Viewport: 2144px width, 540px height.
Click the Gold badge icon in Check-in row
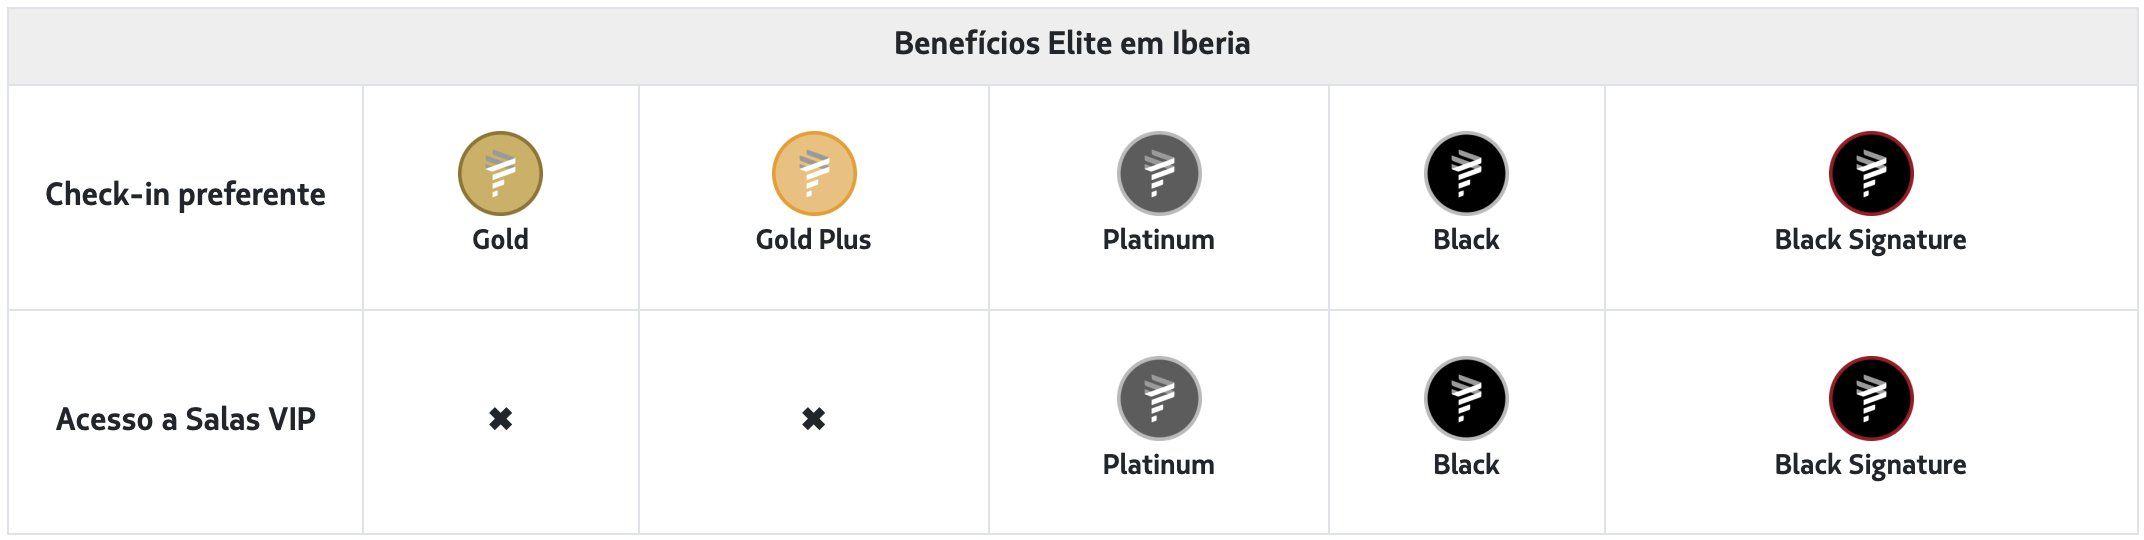coord(500,173)
